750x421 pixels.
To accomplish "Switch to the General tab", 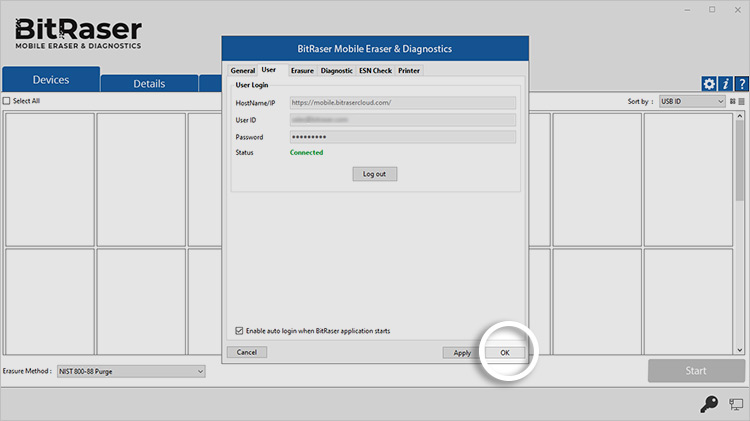I will [243, 70].
